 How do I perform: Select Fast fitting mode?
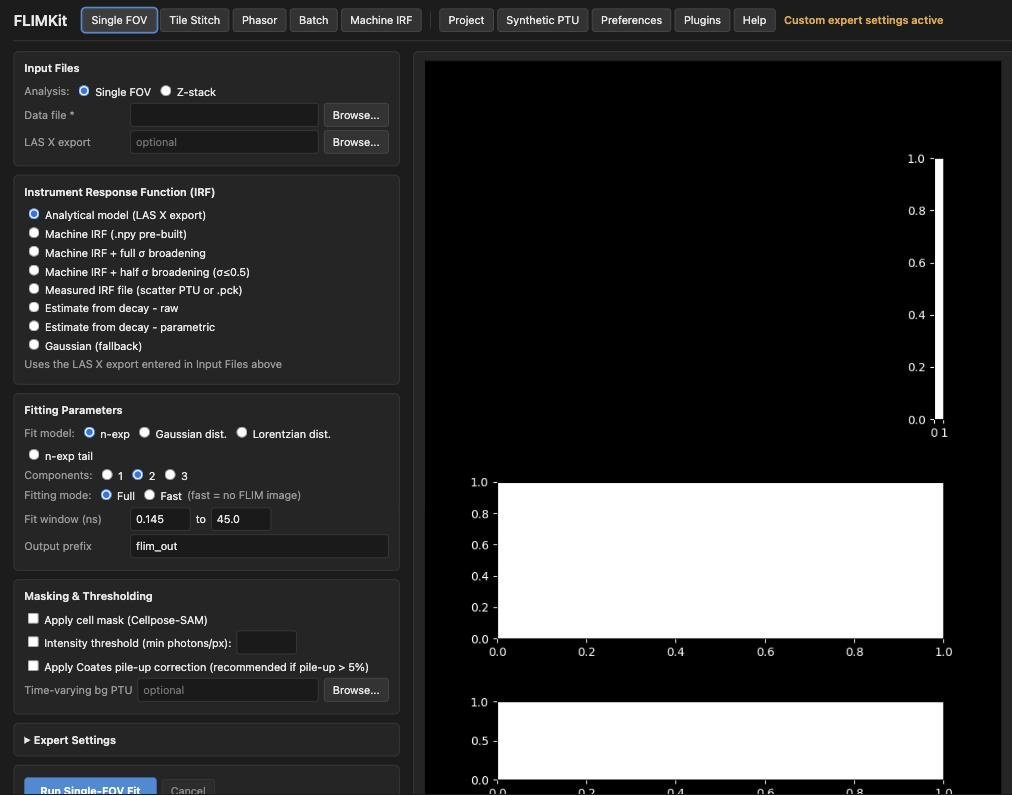150,495
